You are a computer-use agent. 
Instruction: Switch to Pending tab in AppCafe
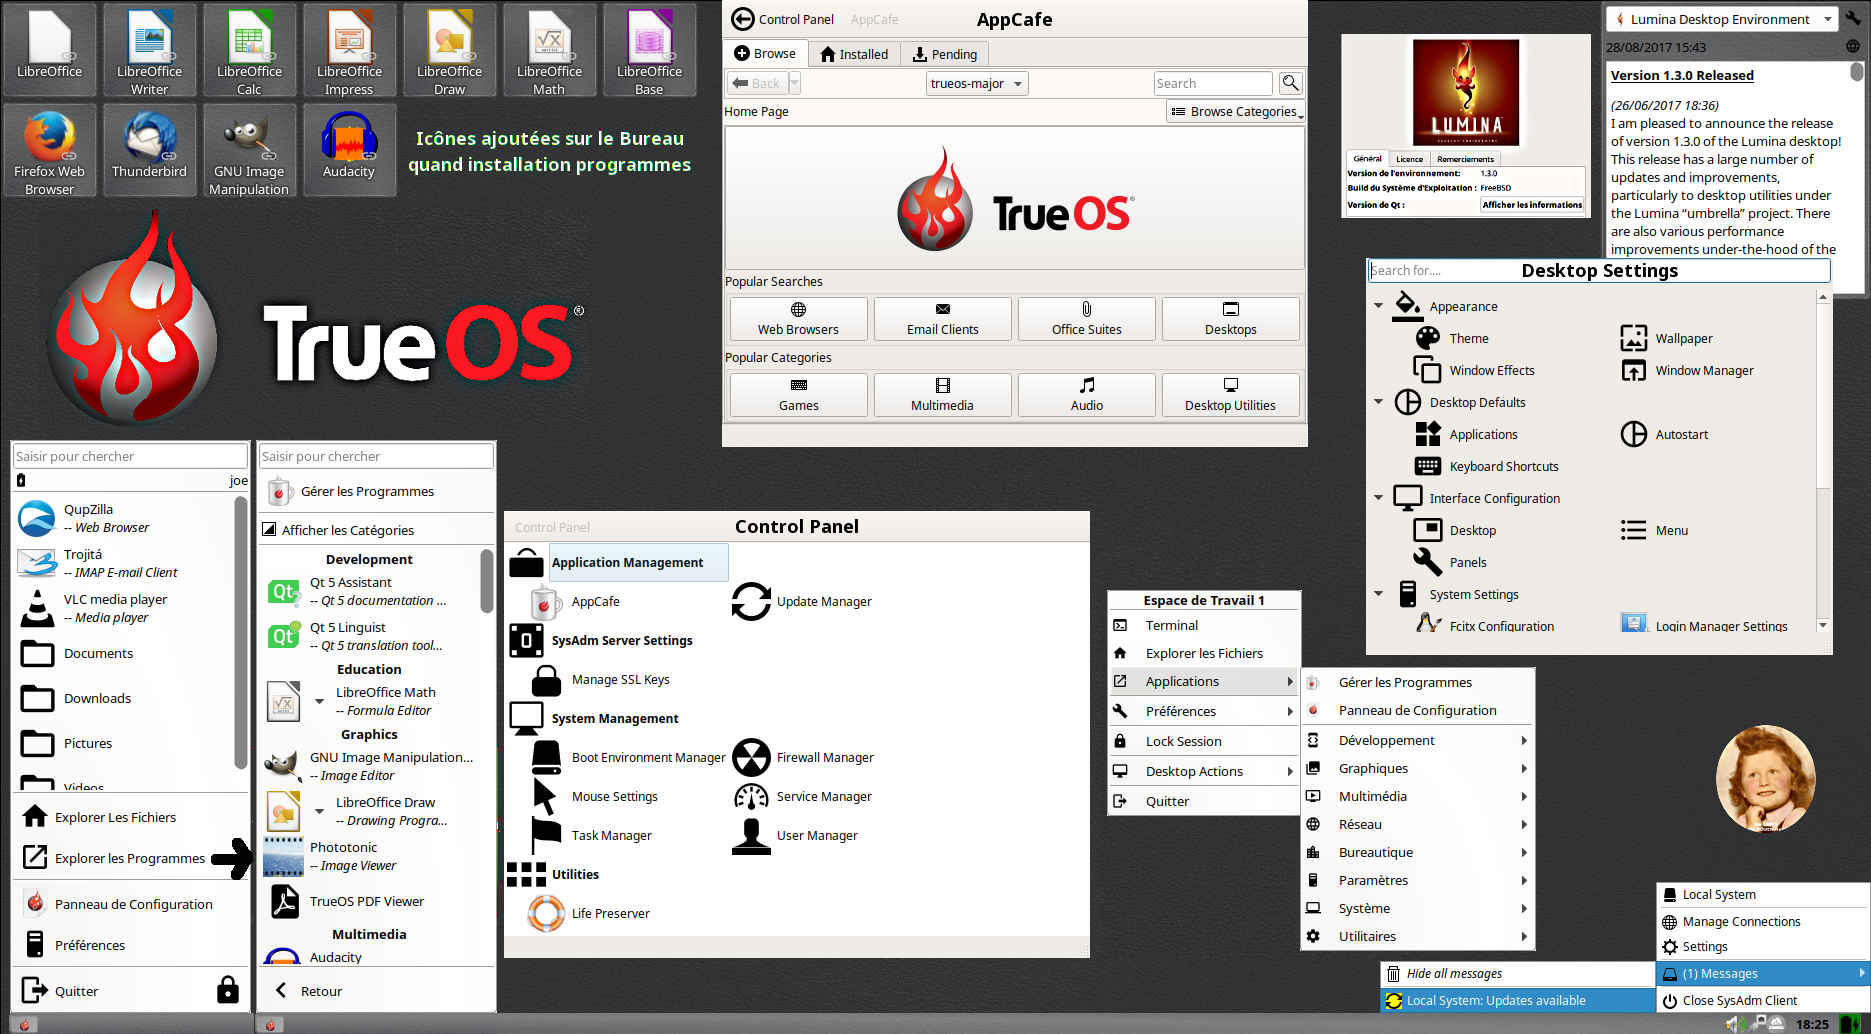[x=945, y=54]
